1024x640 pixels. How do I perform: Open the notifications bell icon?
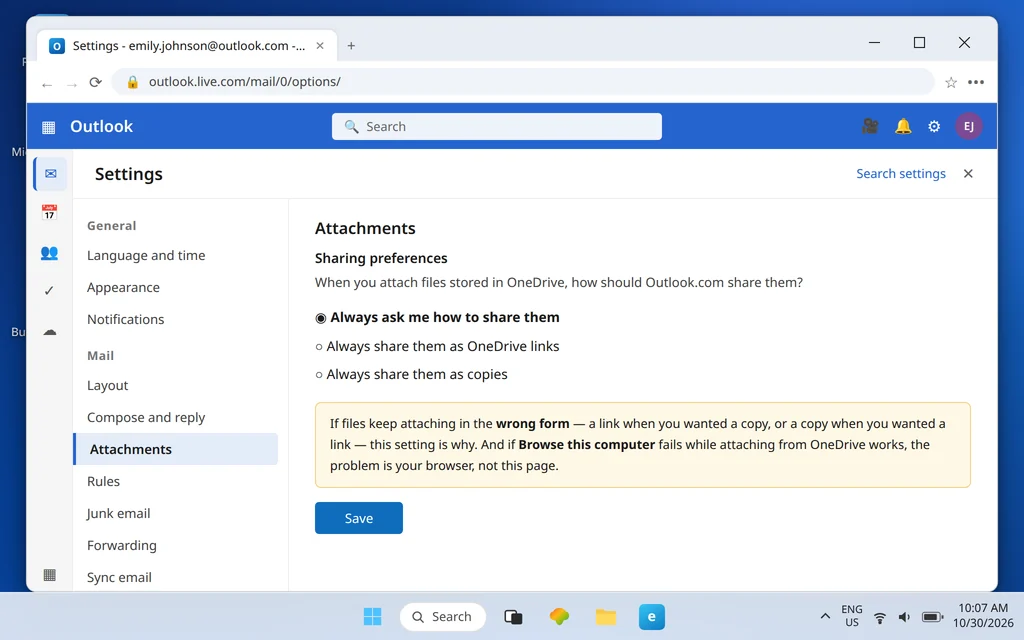point(903,126)
